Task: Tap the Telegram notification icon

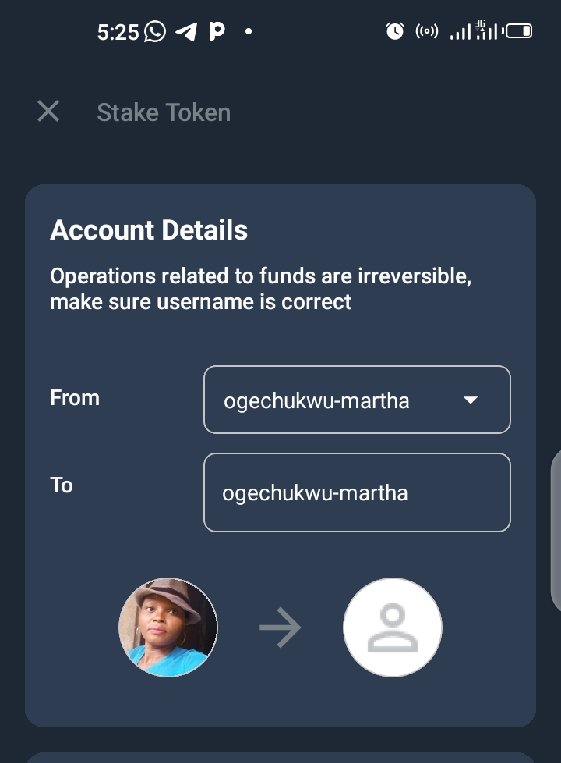Action: pyautogui.click(x=186, y=32)
